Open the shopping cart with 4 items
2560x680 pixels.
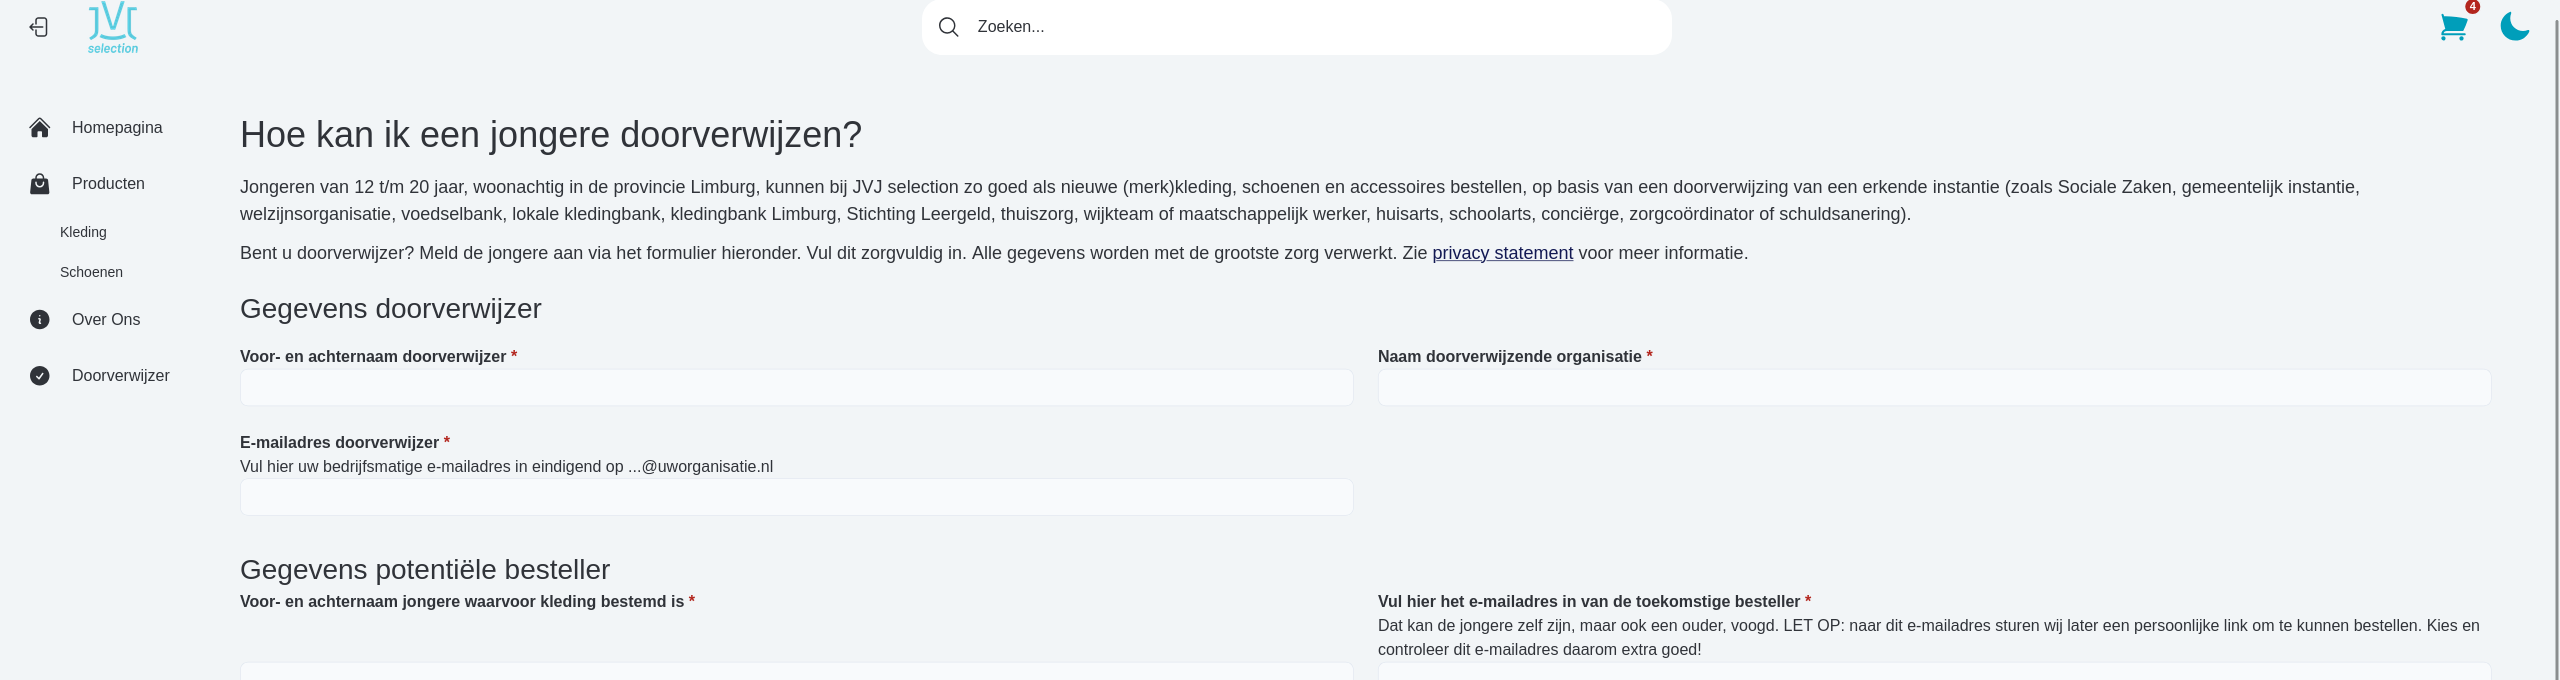pos(2453,27)
